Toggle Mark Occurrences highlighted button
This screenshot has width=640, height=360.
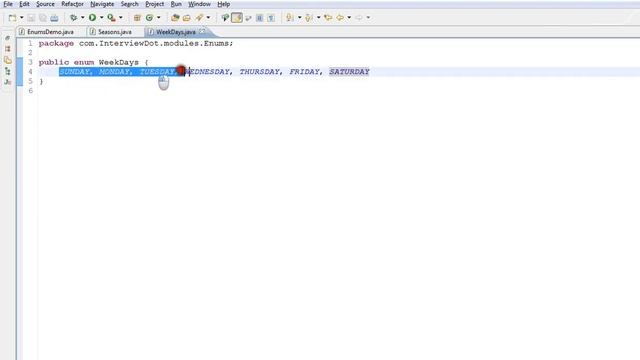point(237,18)
